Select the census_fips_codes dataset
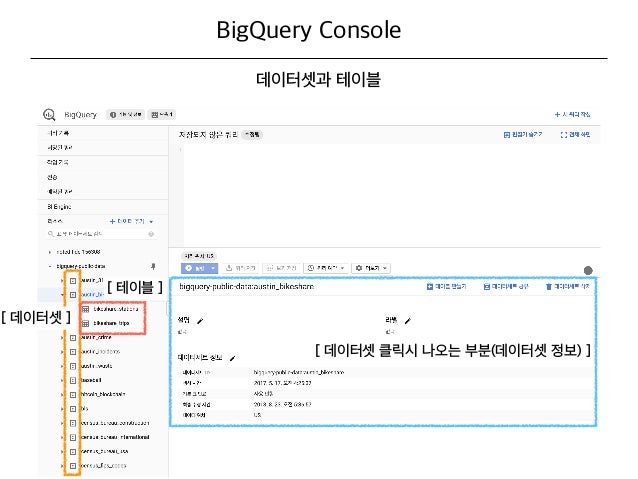The height and width of the screenshot is (479, 638). click(x=103, y=466)
